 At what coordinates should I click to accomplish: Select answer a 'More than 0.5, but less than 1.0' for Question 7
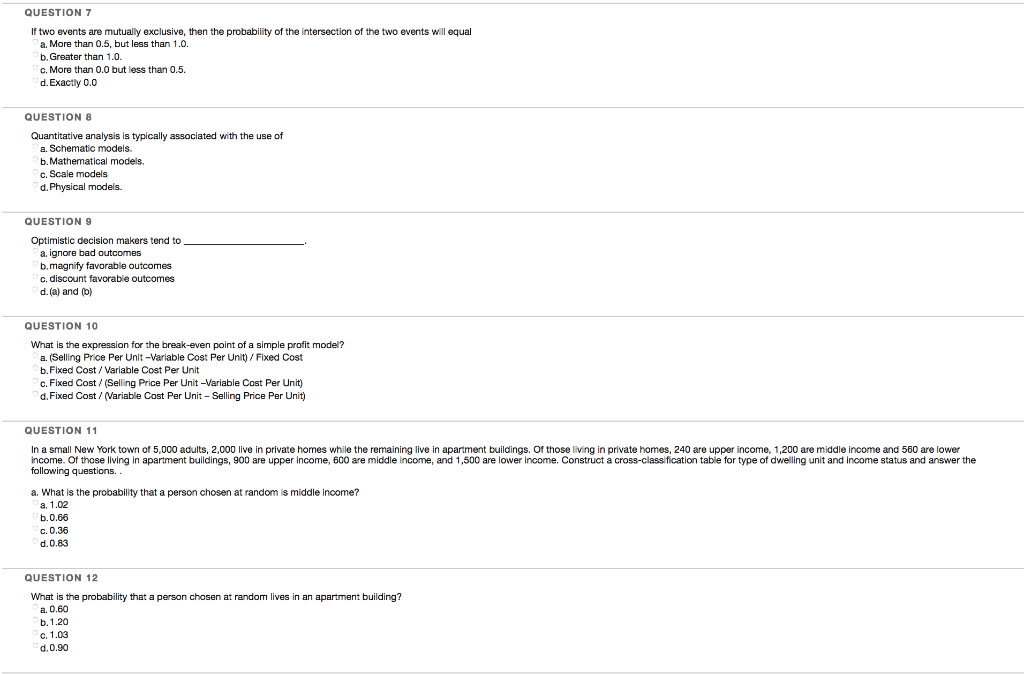33,44
